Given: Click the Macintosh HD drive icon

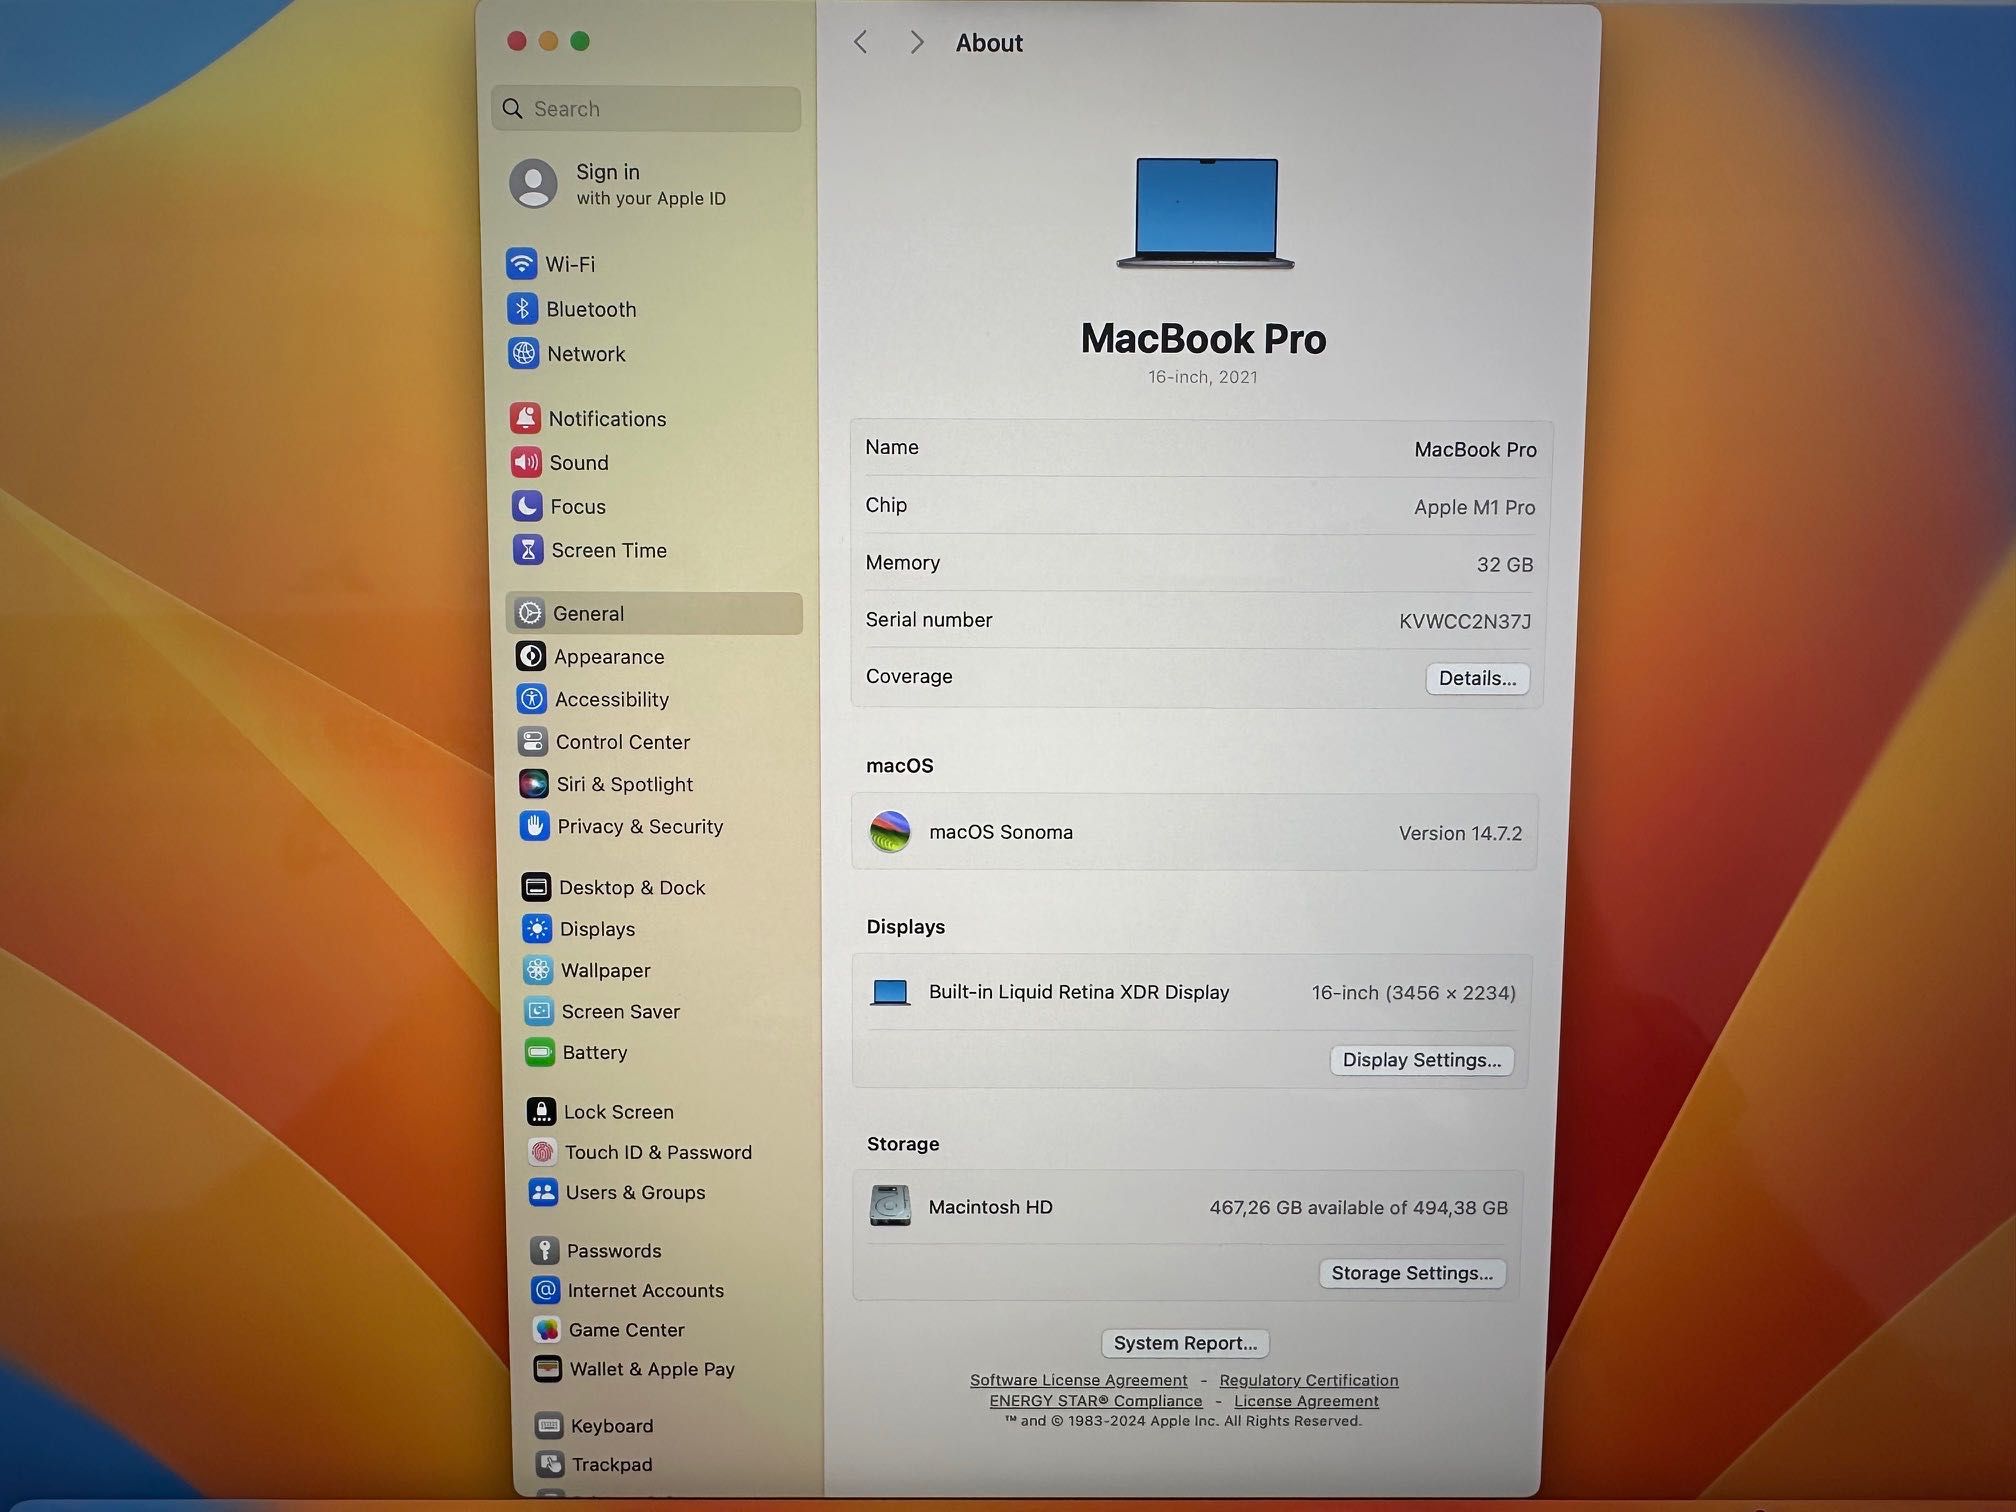Looking at the screenshot, I should tap(890, 1206).
